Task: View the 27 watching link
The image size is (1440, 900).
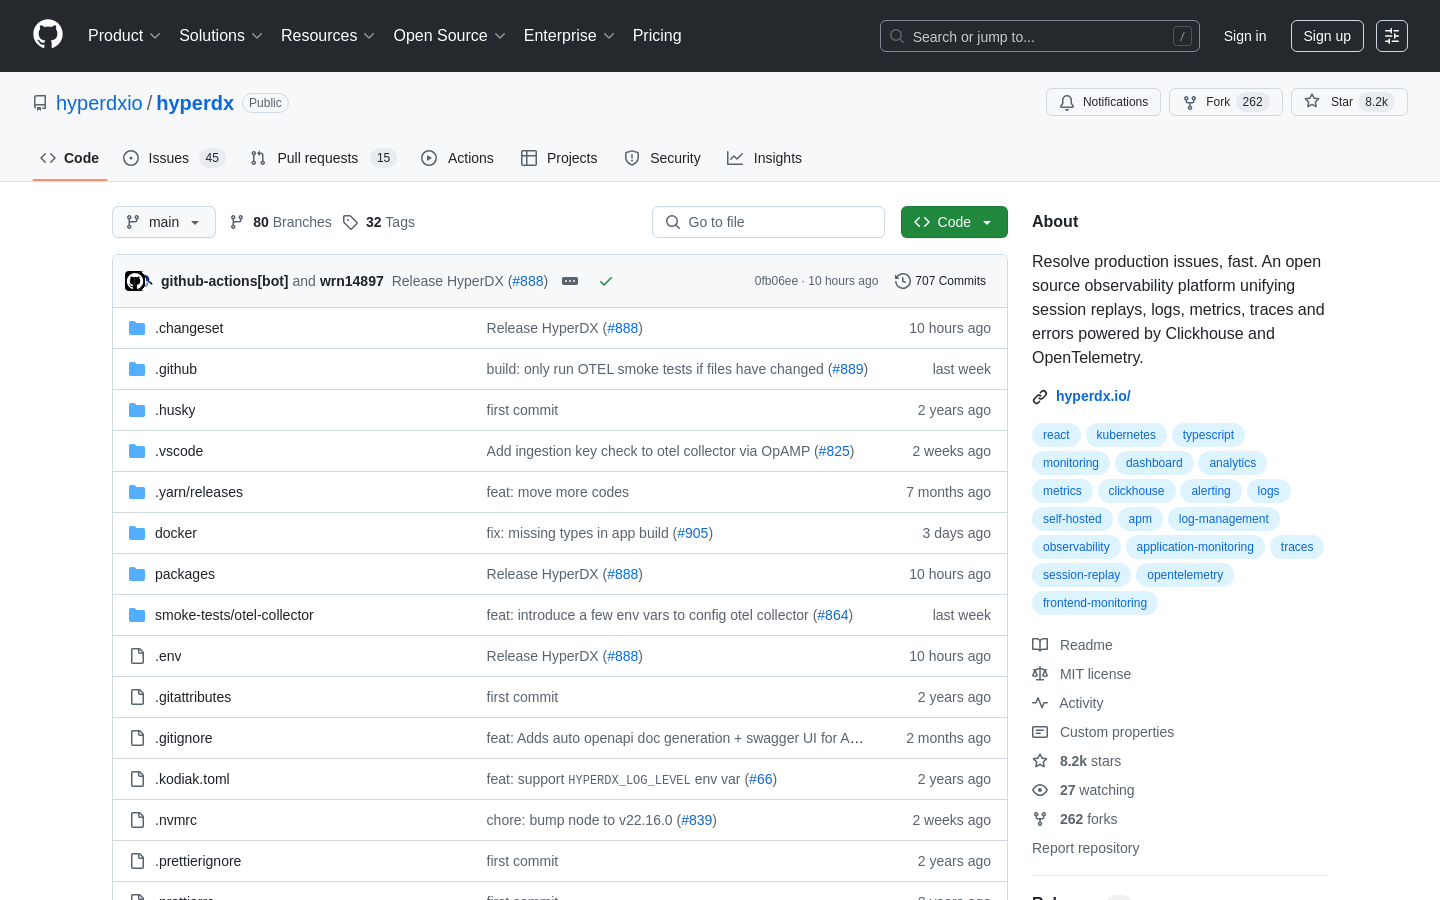Action: [x=1083, y=790]
